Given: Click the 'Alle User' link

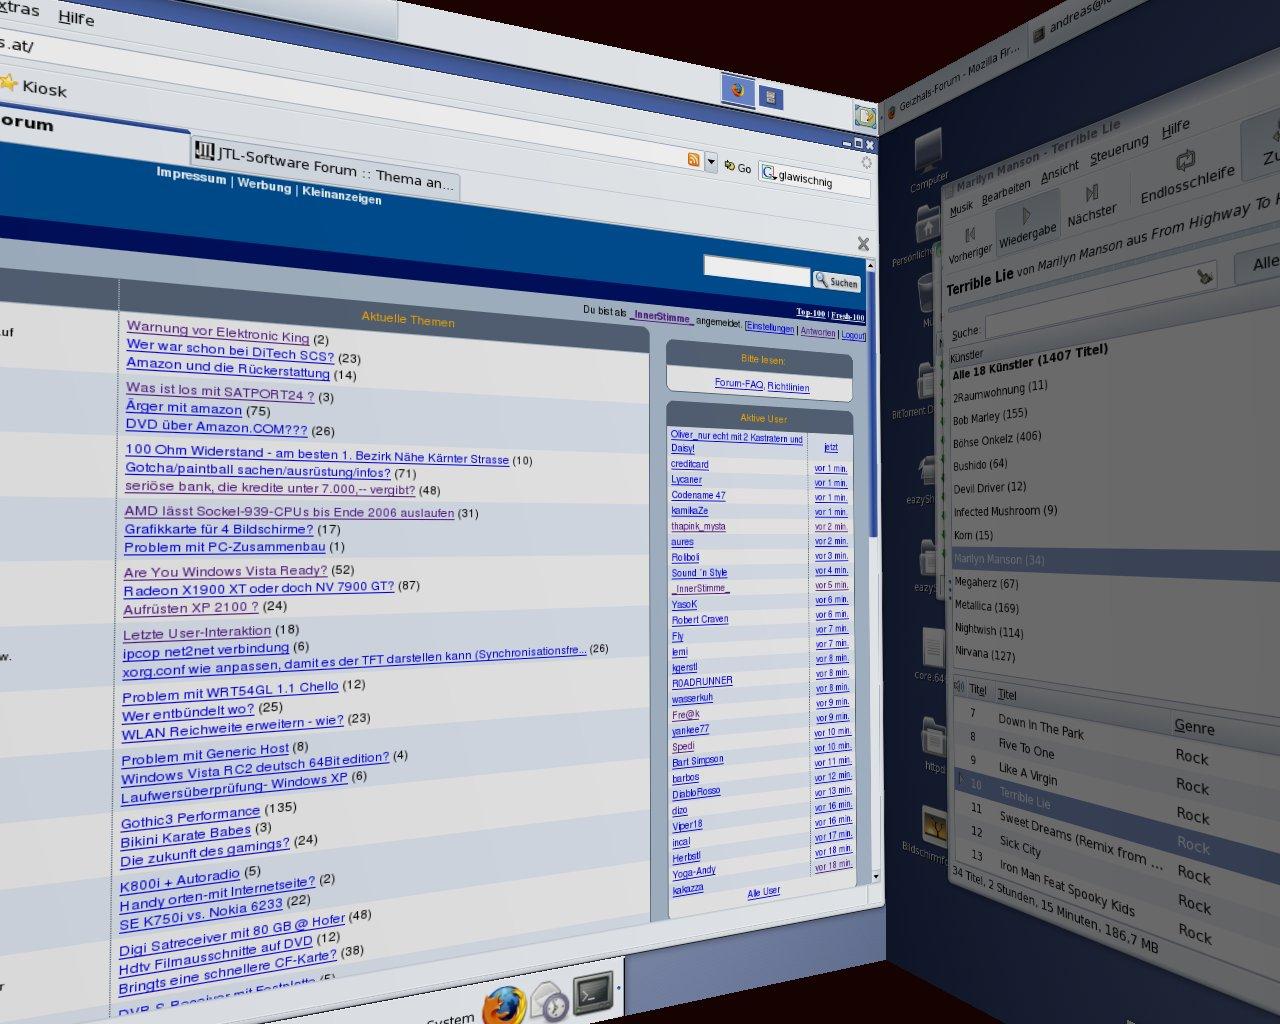Looking at the screenshot, I should [x=764, y=892].
